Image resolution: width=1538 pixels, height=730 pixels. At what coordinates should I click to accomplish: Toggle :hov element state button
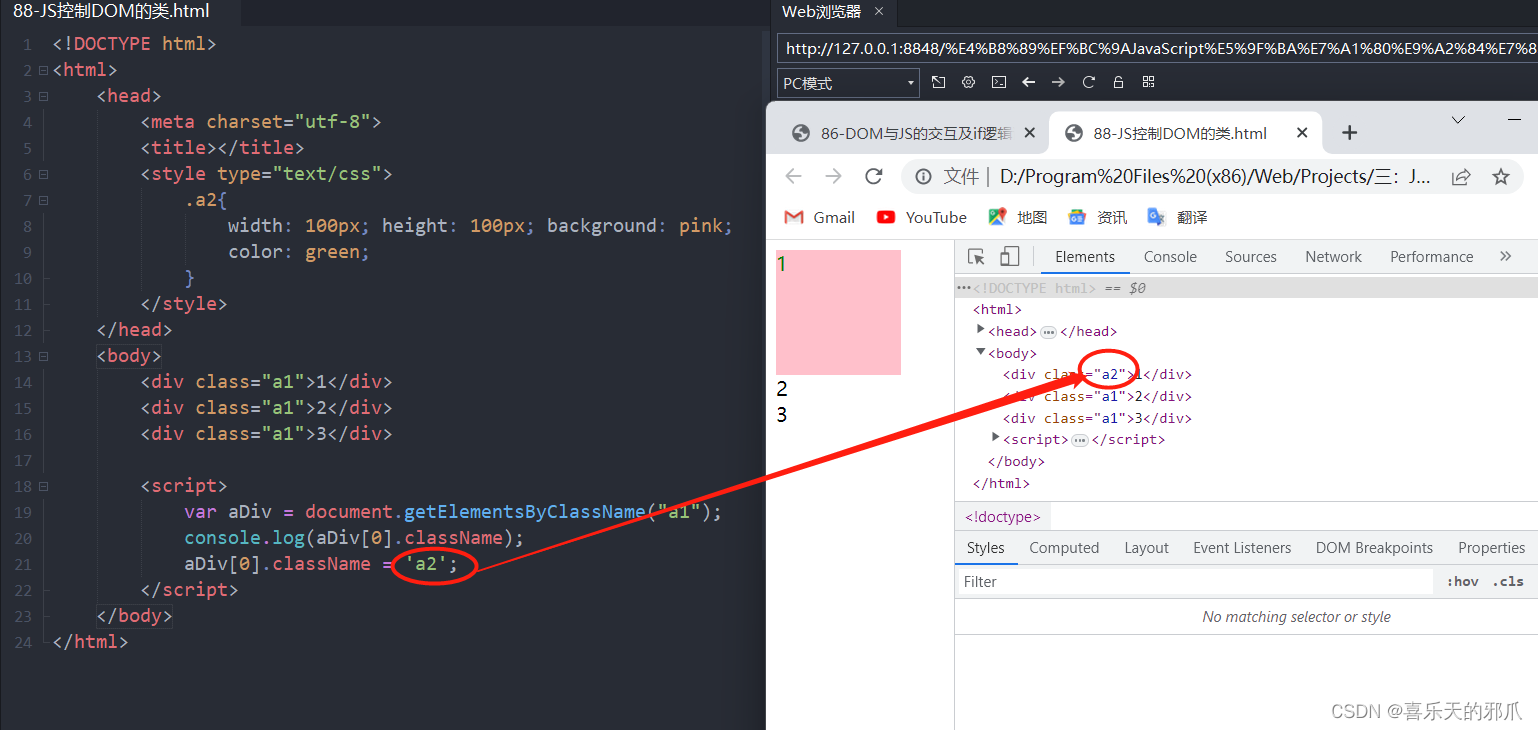pyautogui.click(x=1462, y=582)
